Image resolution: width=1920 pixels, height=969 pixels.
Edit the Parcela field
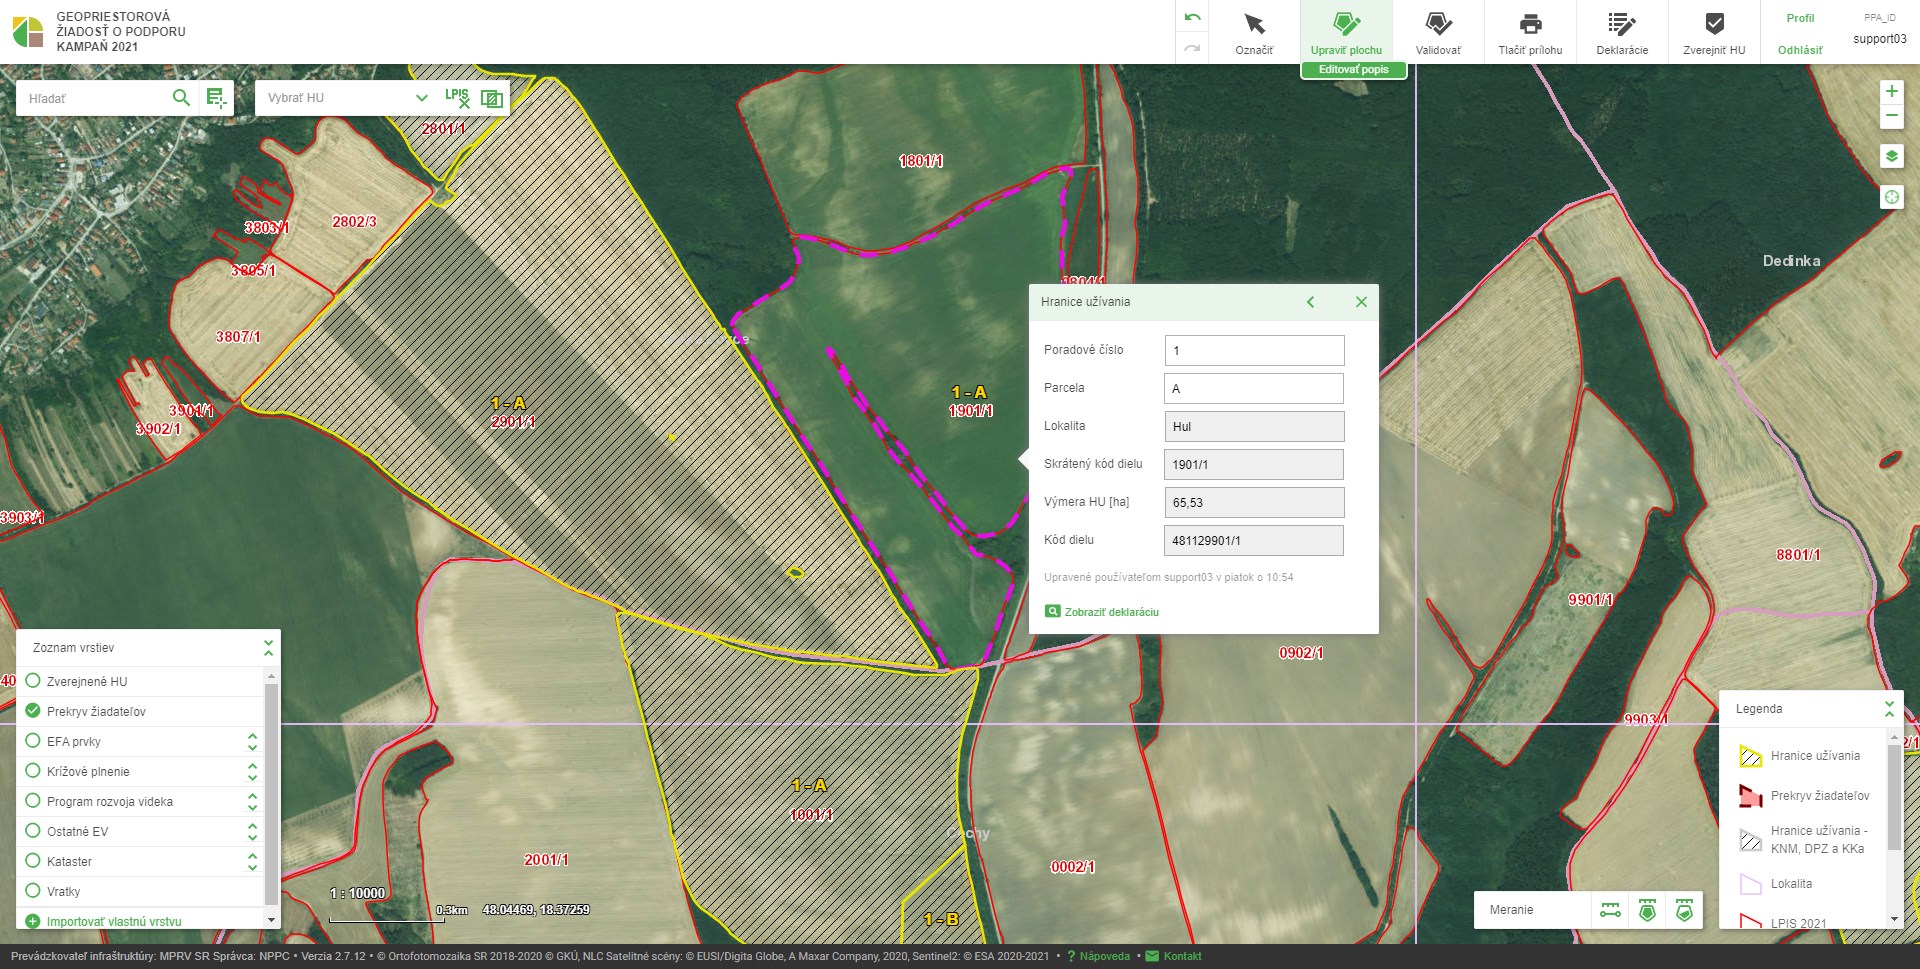pyautogui.click(x=1254, y=388)
